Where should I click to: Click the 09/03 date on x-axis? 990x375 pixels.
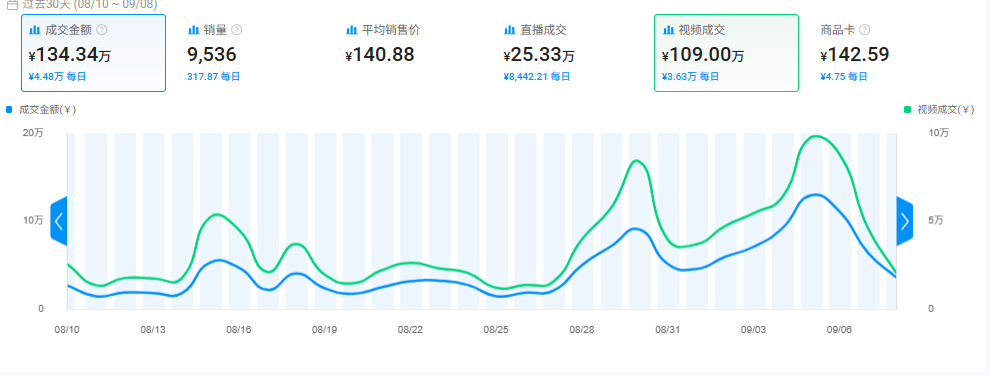[x=753, y=330]
